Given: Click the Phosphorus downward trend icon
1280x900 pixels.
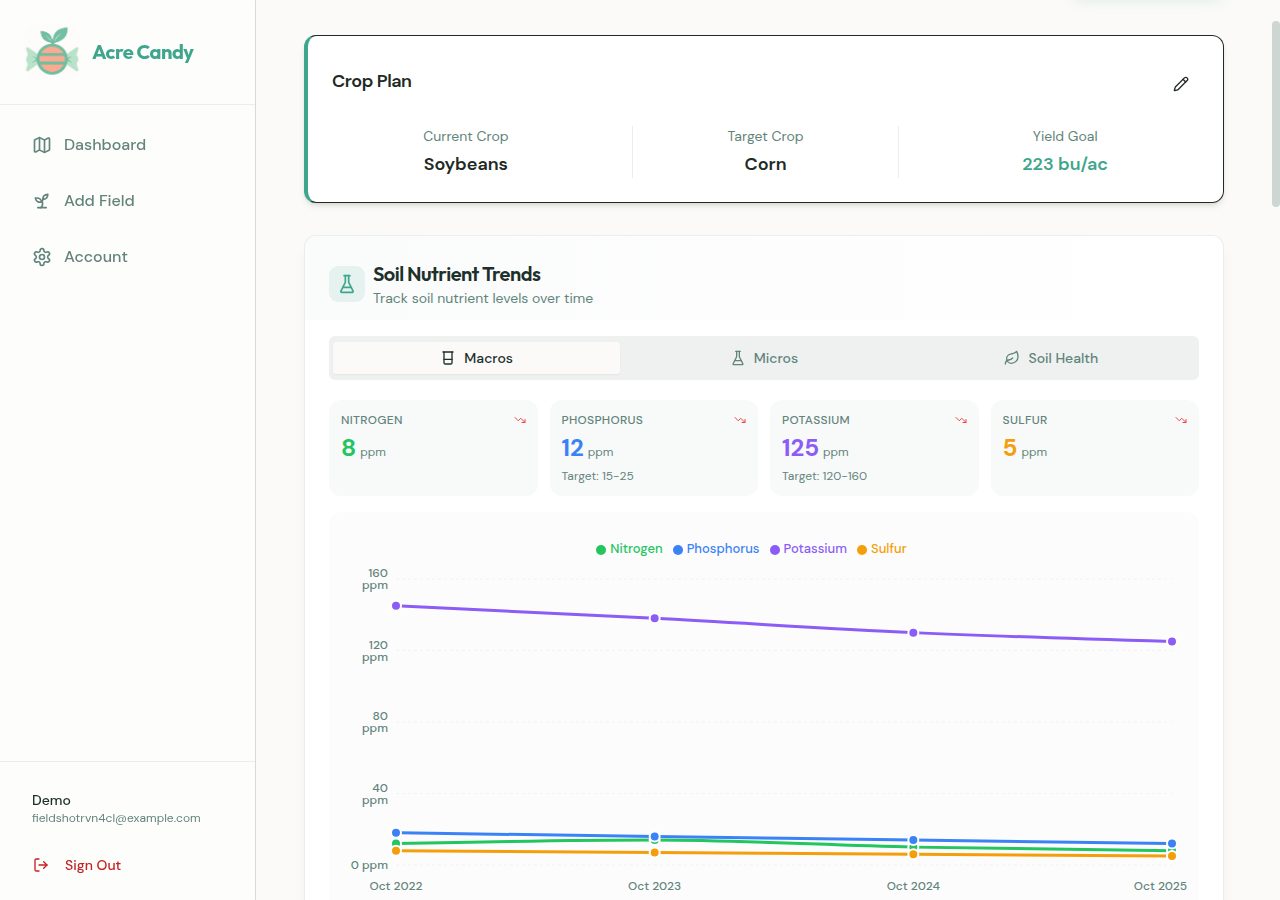Looking at the screenshot, I should [740, 420].
